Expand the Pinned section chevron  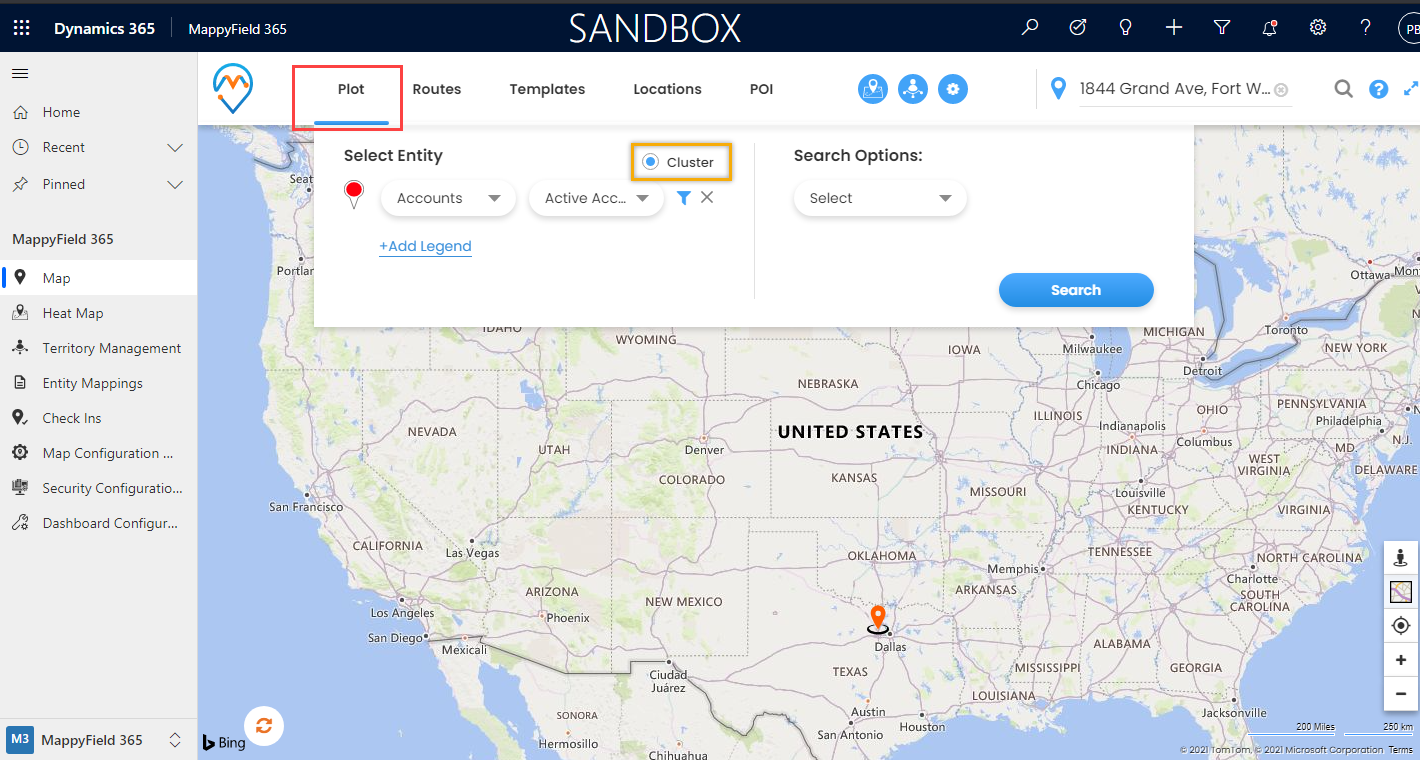(175, 185)
